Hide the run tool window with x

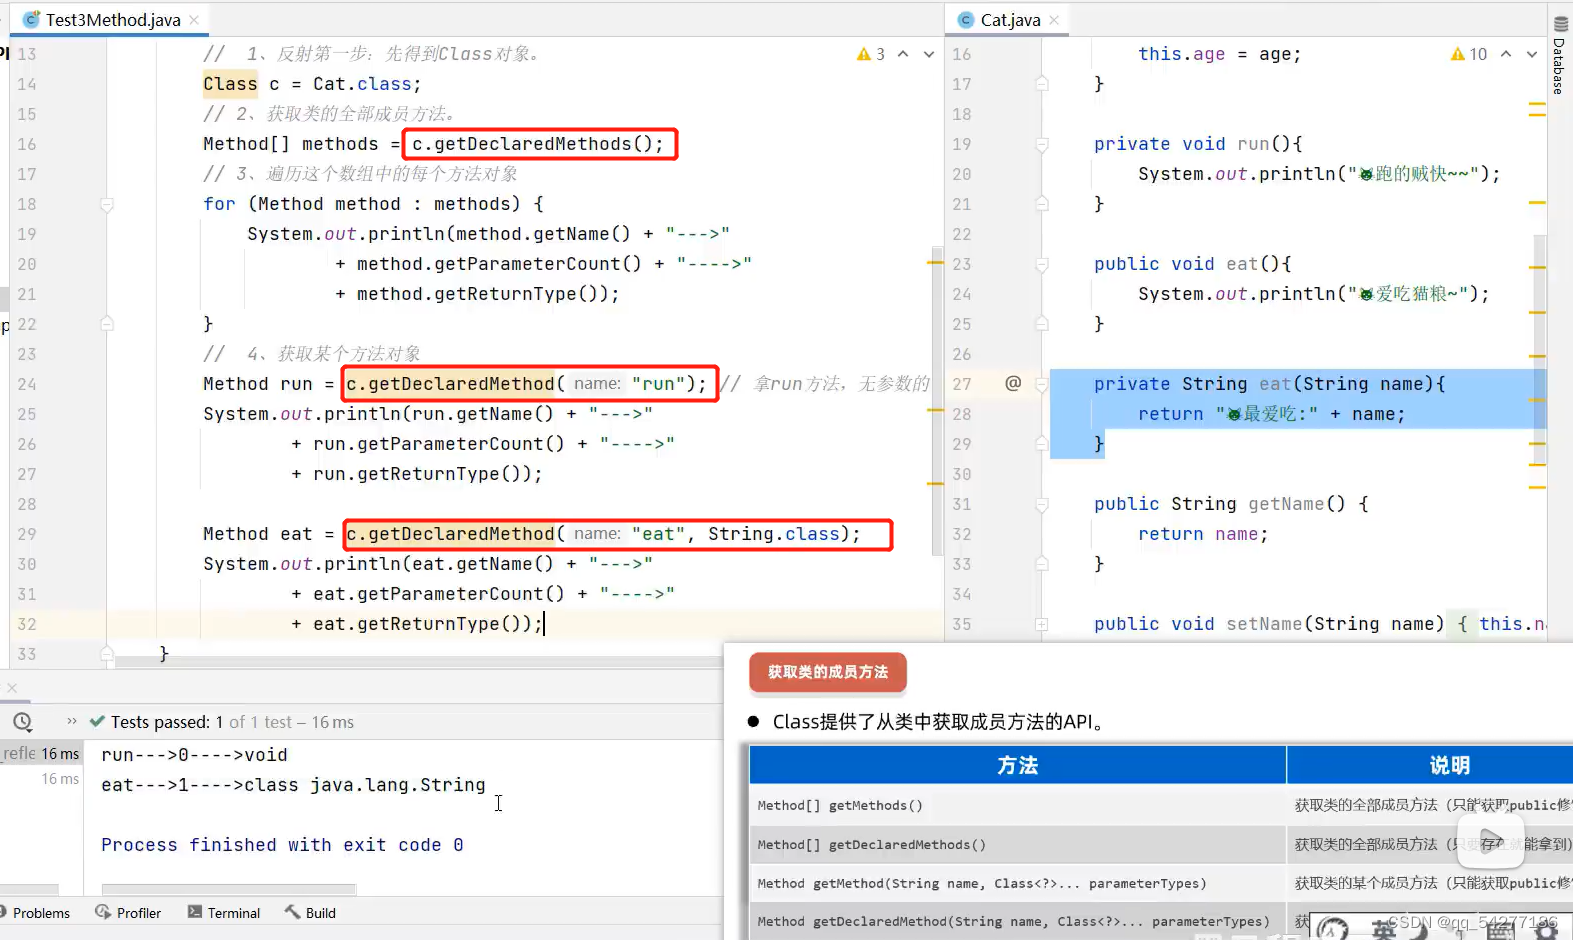click(x=12, y=688)
